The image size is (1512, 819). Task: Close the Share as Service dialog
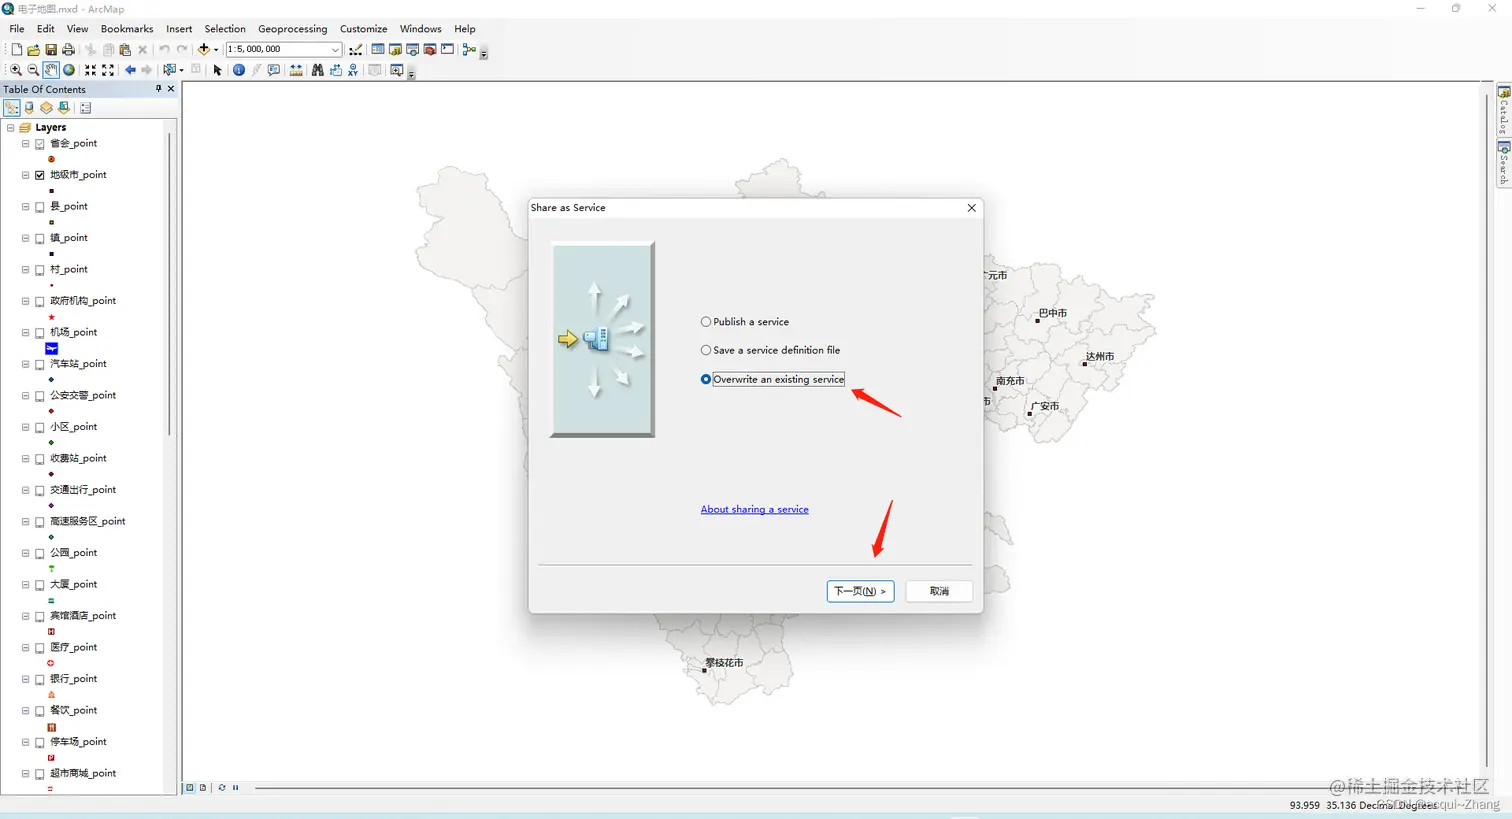971,208
